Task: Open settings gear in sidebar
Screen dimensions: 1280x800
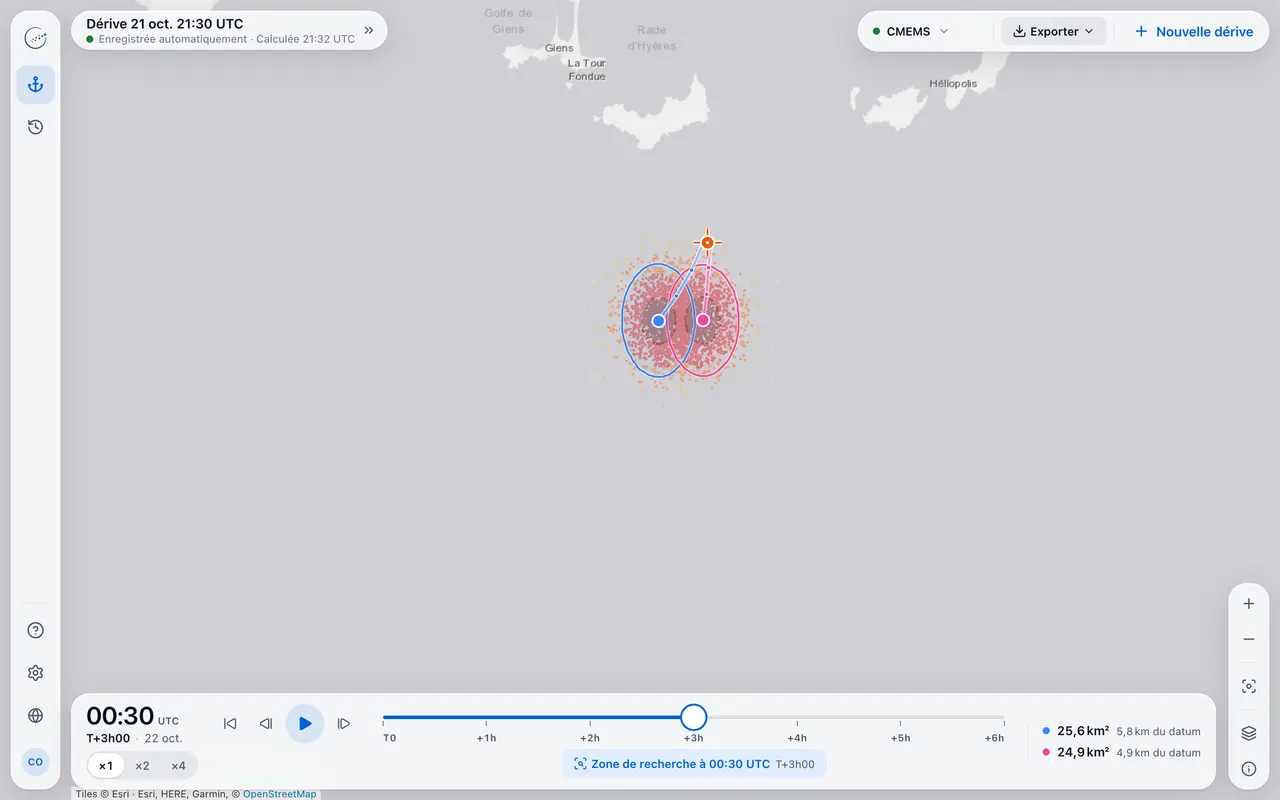Action: 36,673
